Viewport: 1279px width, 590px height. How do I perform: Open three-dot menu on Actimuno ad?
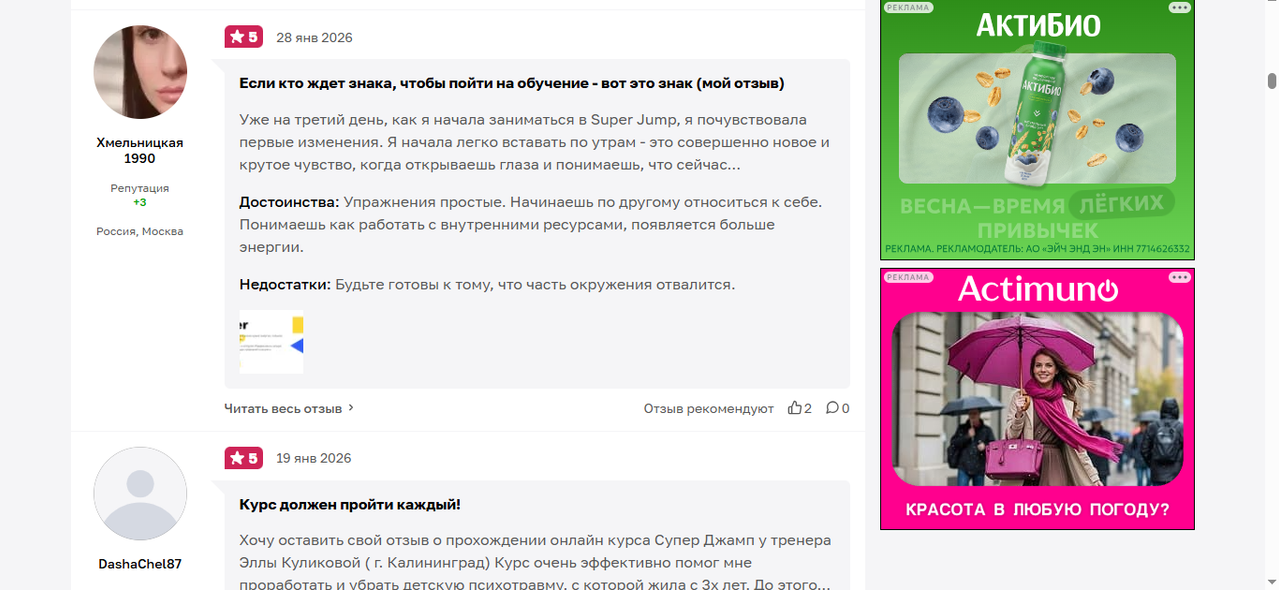[1180, 277]
